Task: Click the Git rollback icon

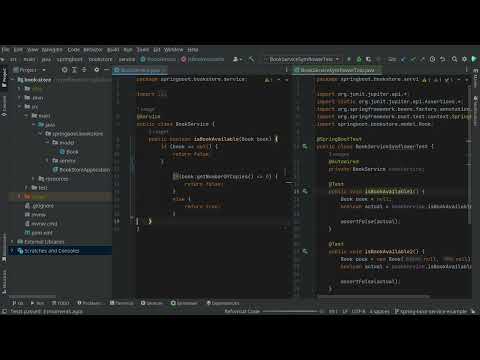Action: (x=442, y=59)
